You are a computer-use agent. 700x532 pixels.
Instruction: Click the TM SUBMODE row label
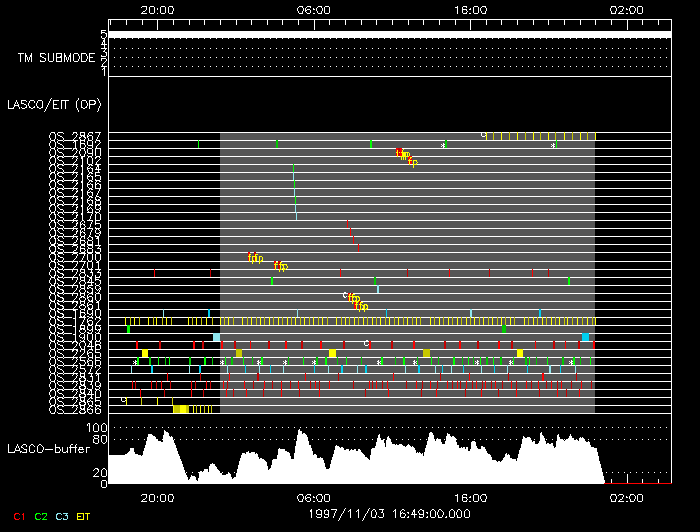point(55,57)
